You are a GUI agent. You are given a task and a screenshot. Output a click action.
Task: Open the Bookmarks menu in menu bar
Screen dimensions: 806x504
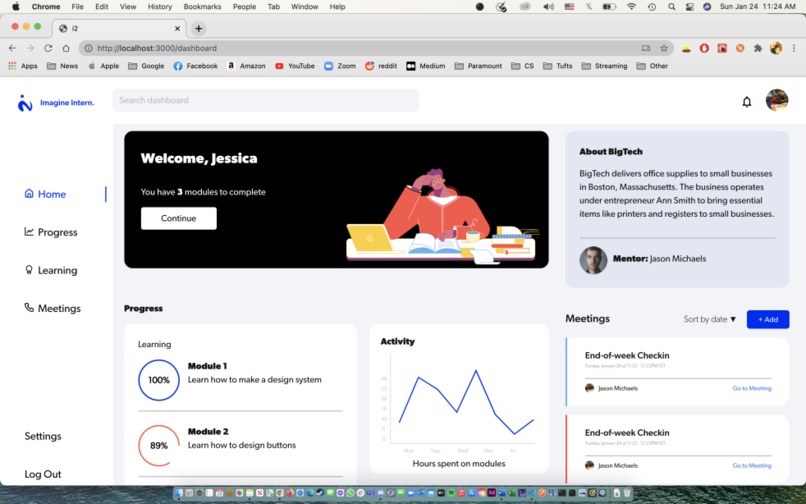coord(202,7)
